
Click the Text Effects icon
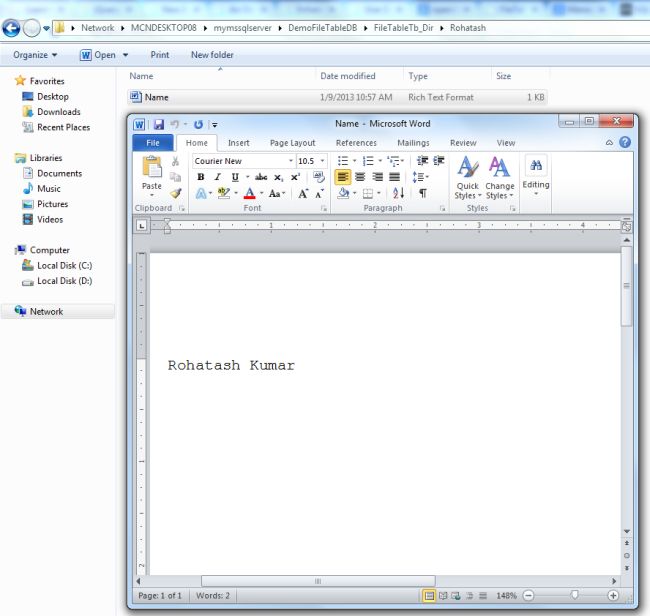click(x=201, y=194)
